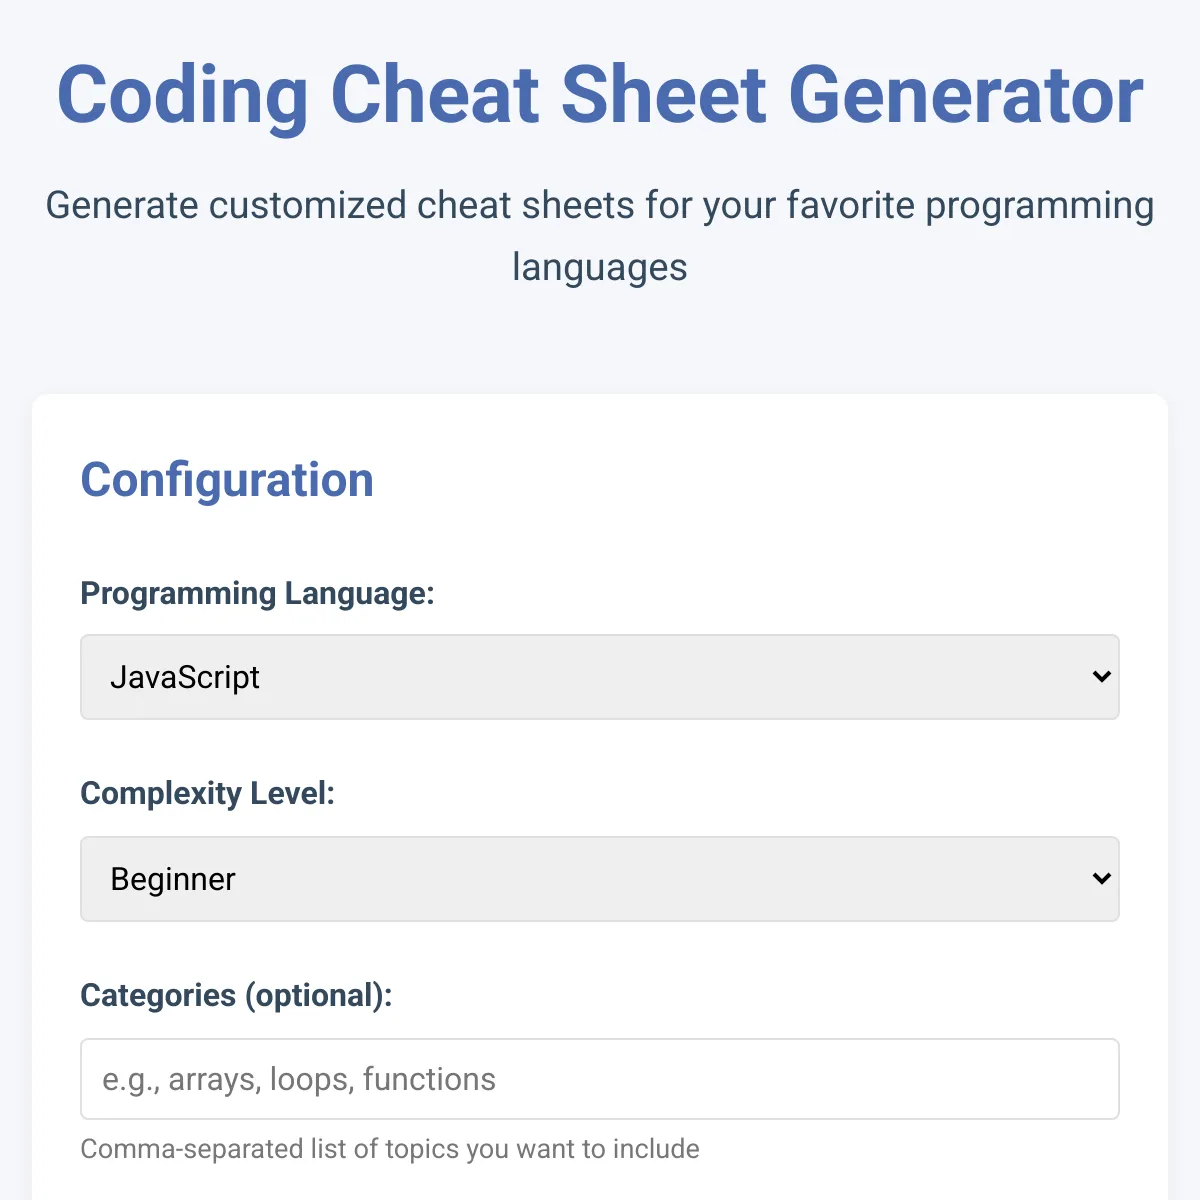Click the word 'optional' in the Categories label

pos(312,995)
